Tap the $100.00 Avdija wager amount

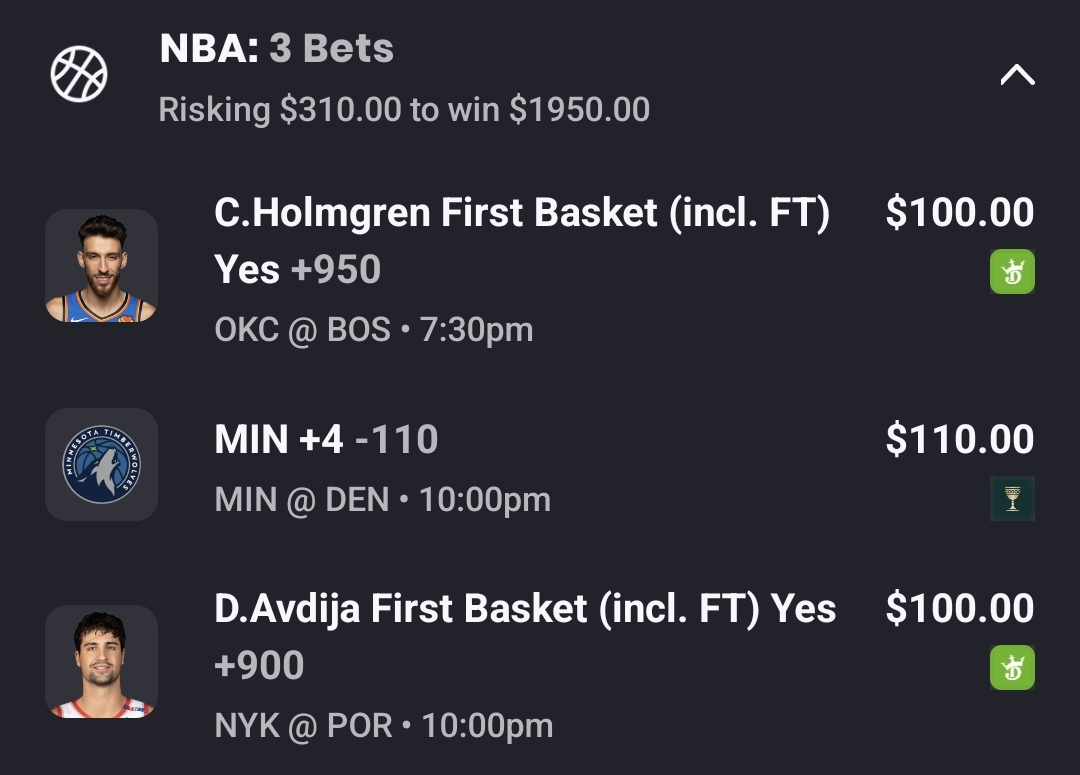(959, 609)
